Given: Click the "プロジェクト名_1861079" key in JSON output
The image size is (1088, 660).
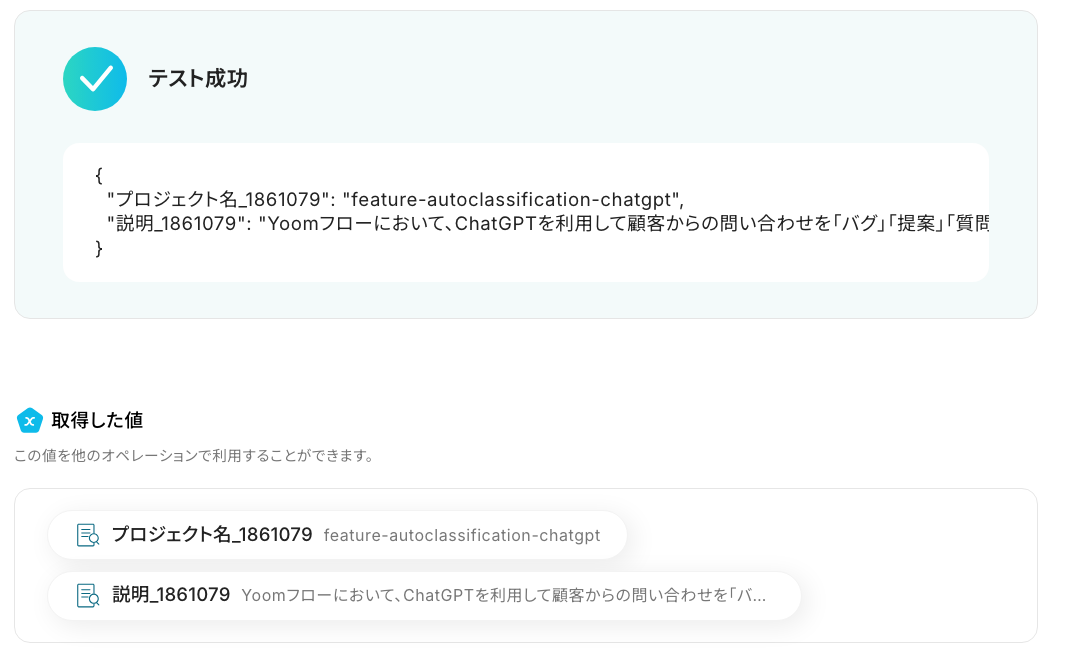Looking at the screenshot, I should 218,199.
